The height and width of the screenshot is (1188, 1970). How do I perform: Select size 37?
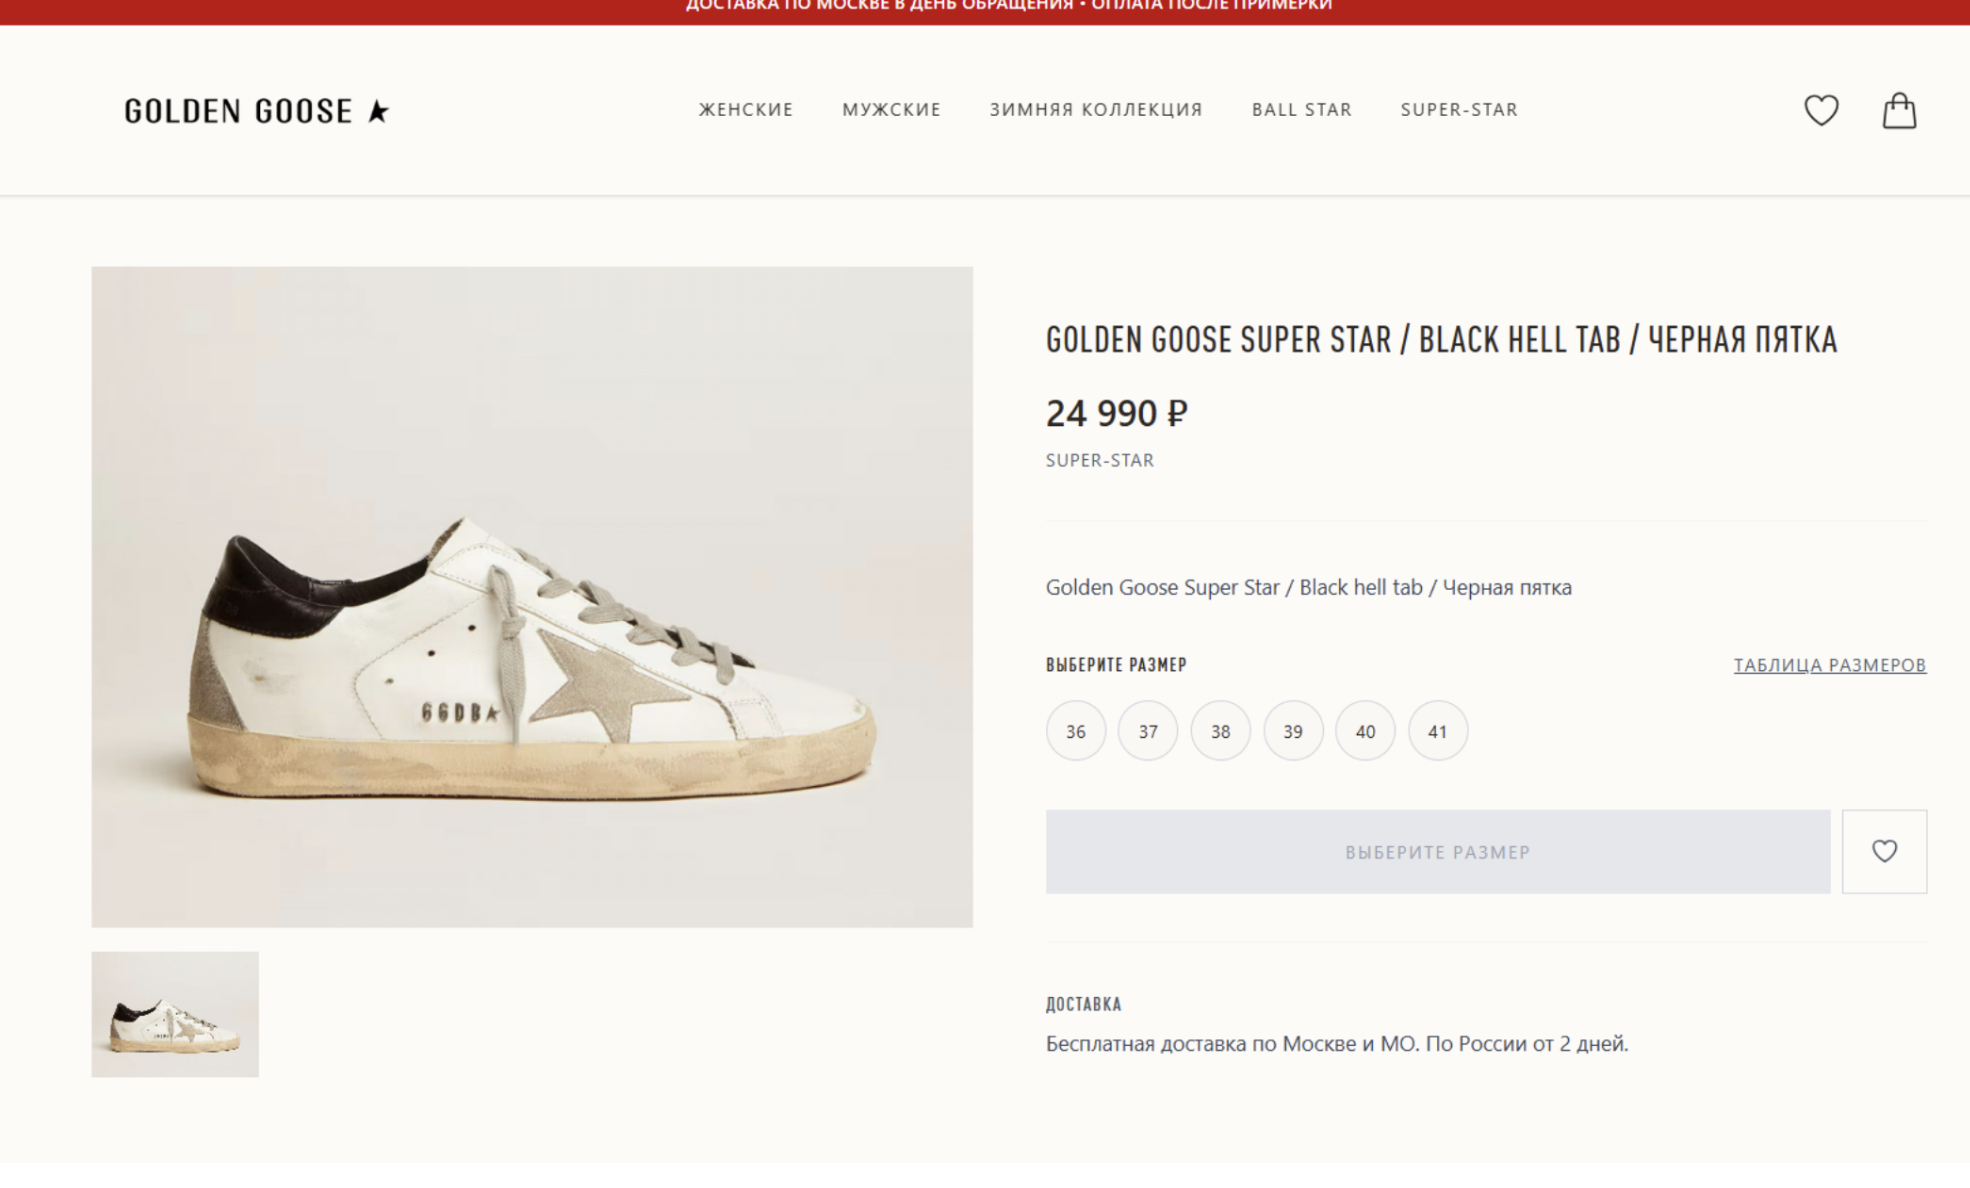[x=1147, y=731]
